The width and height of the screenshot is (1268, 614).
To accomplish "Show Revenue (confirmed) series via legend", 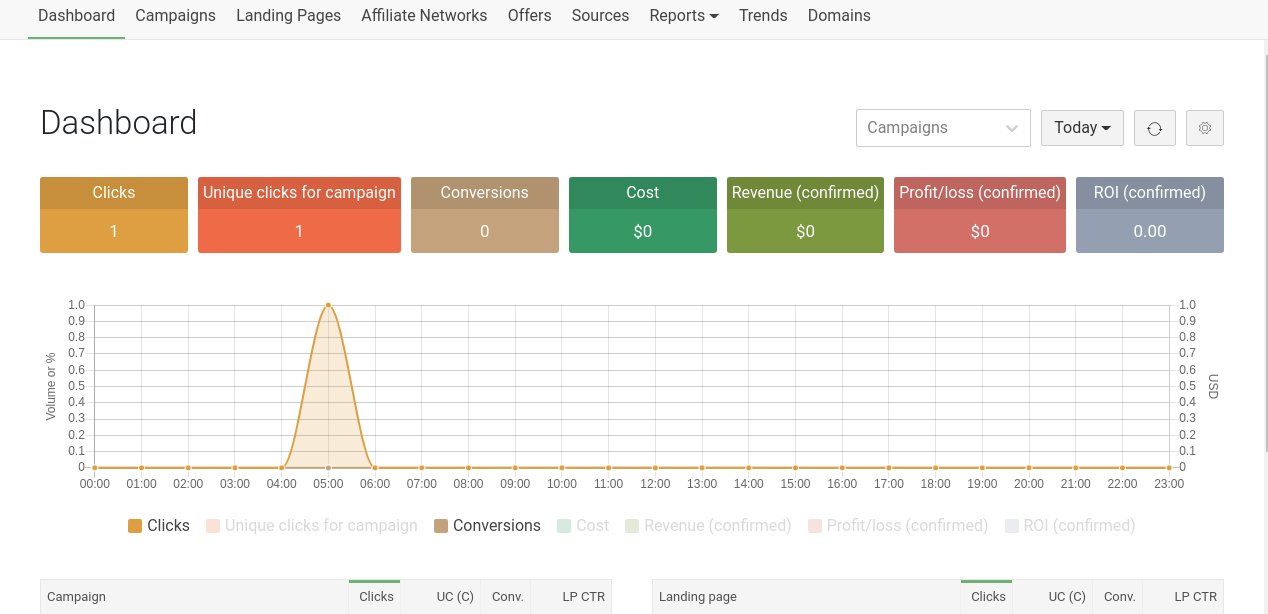I will (x=708, y=526).
